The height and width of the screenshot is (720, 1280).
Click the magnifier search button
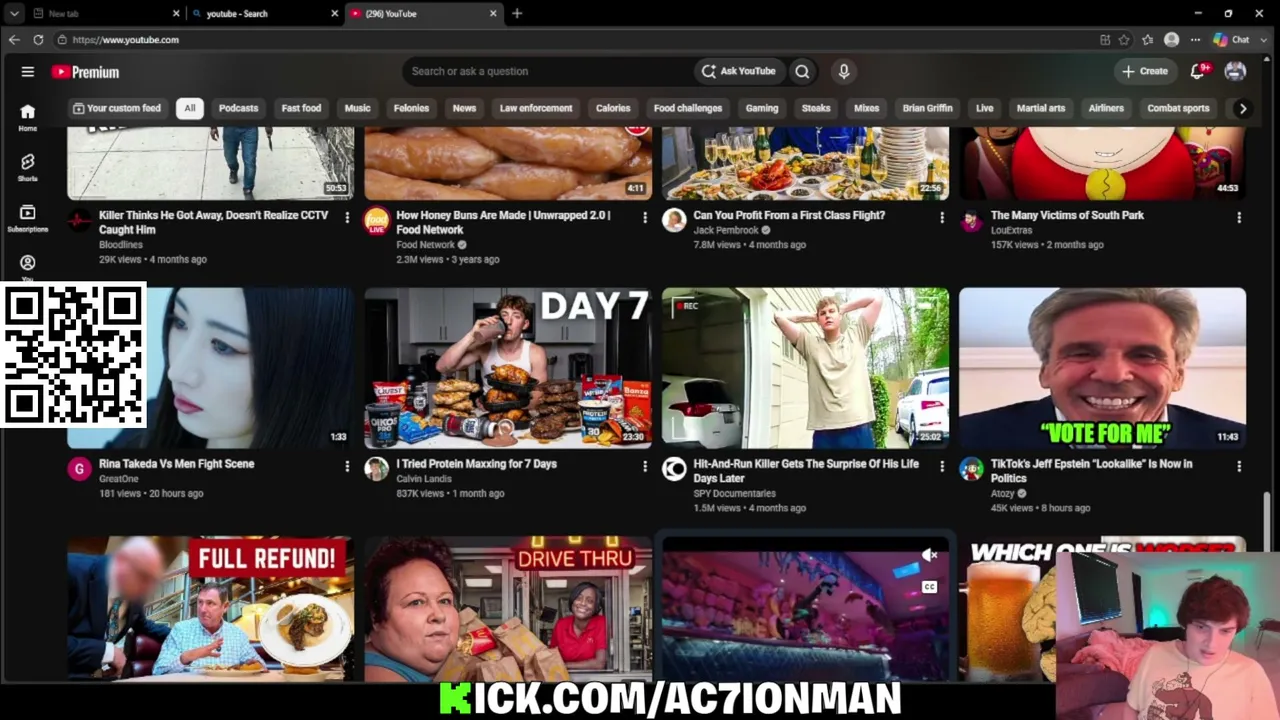[x=802, y=71]
